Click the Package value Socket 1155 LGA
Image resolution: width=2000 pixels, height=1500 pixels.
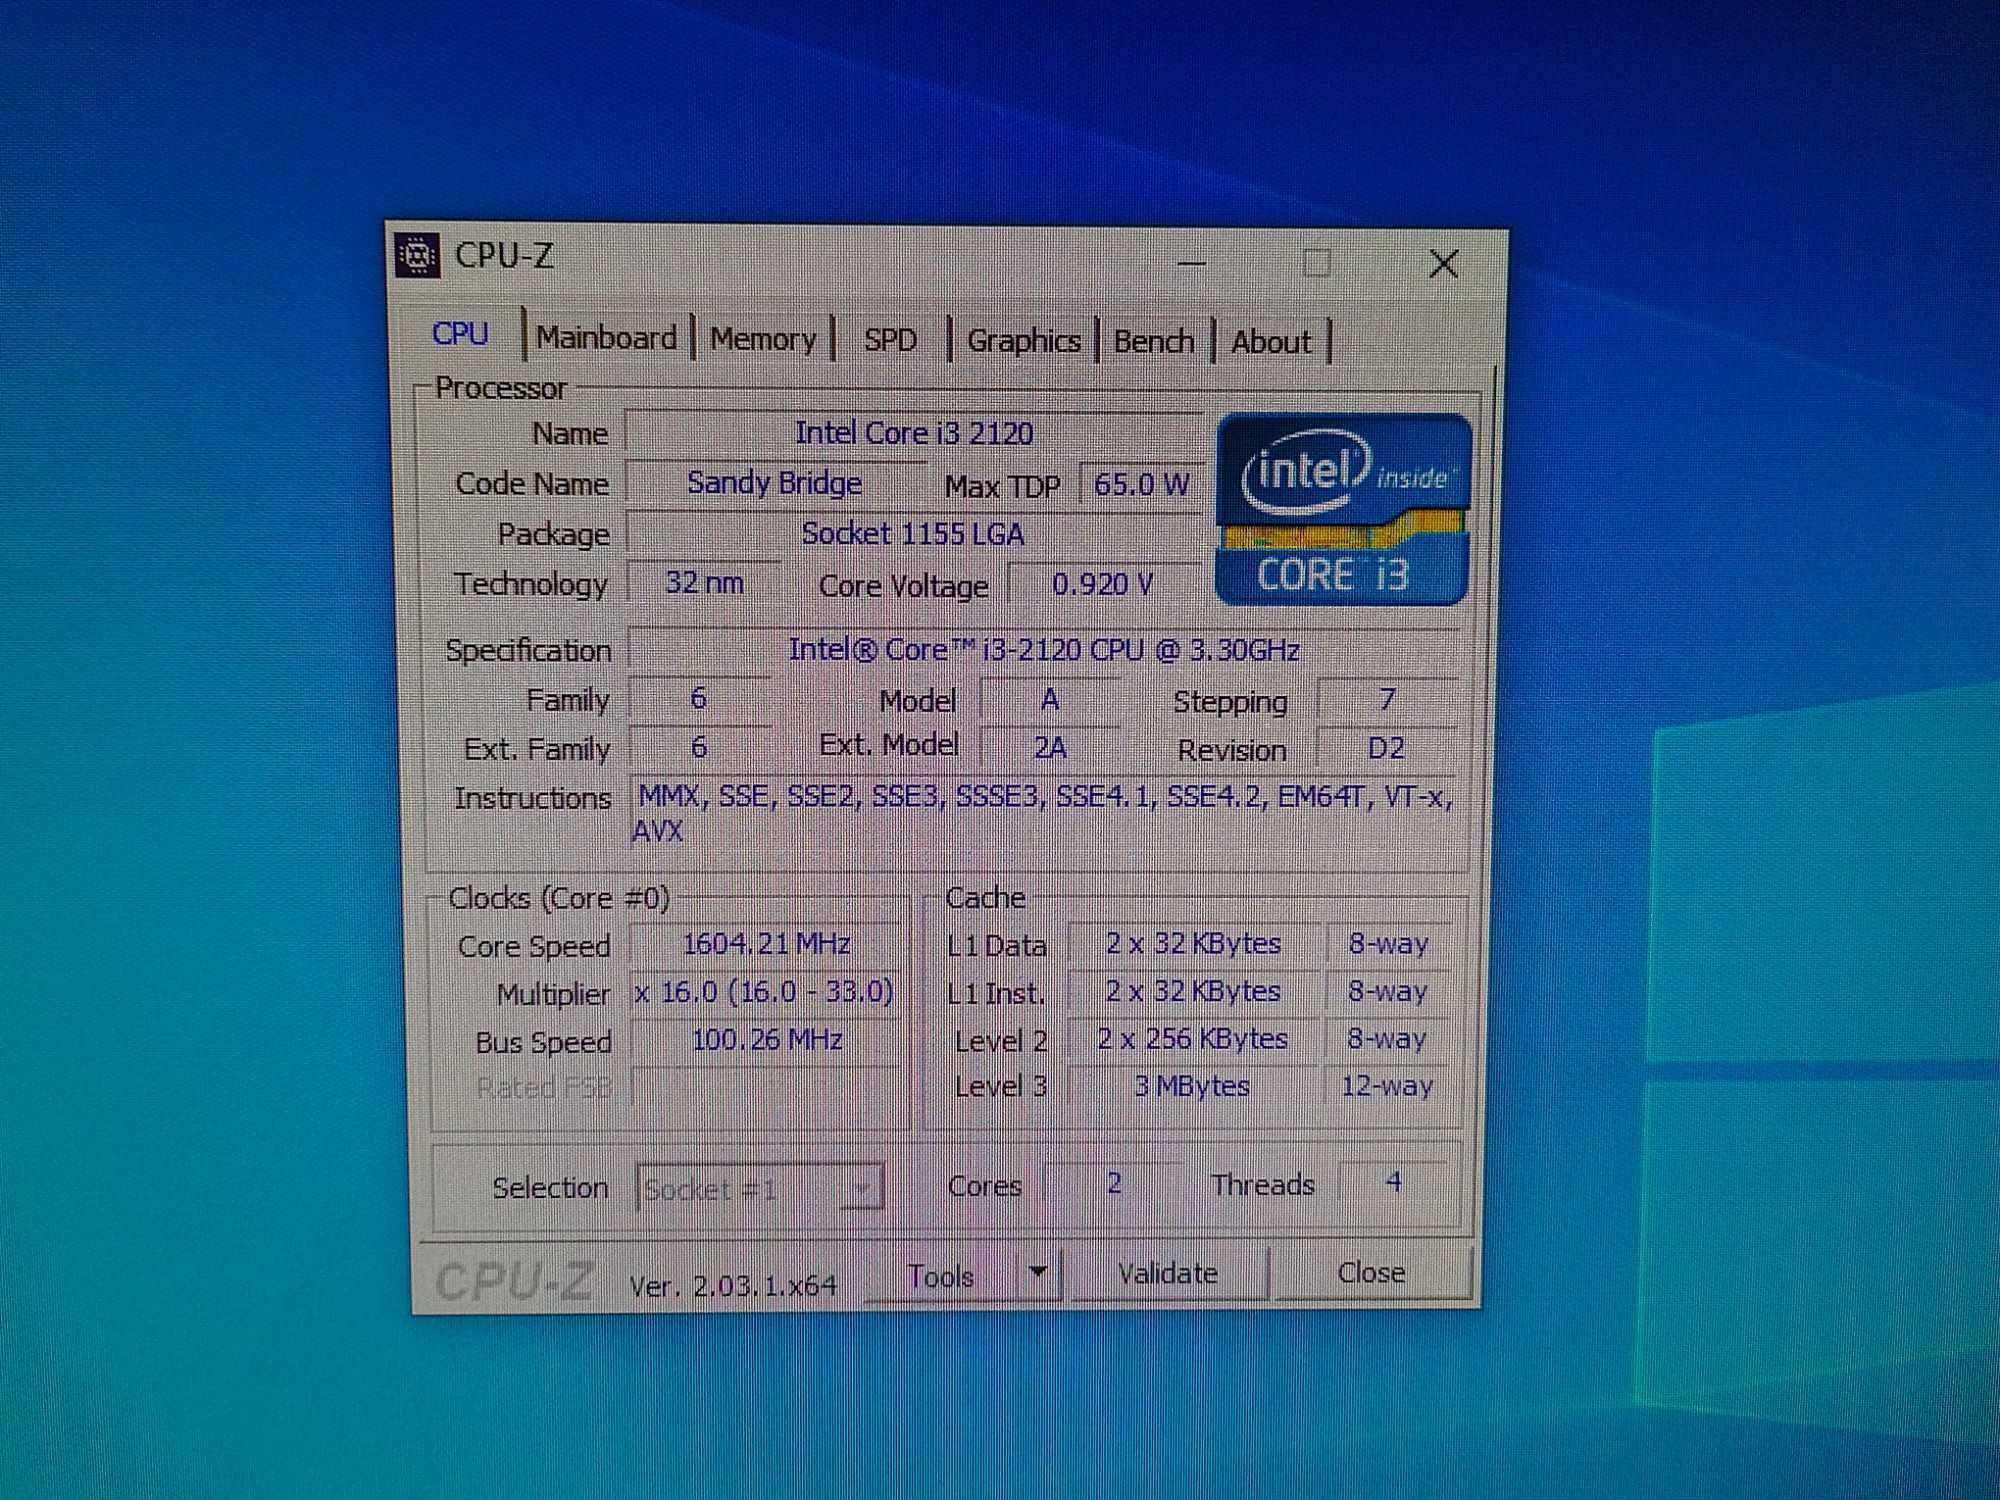click(913, 534)
